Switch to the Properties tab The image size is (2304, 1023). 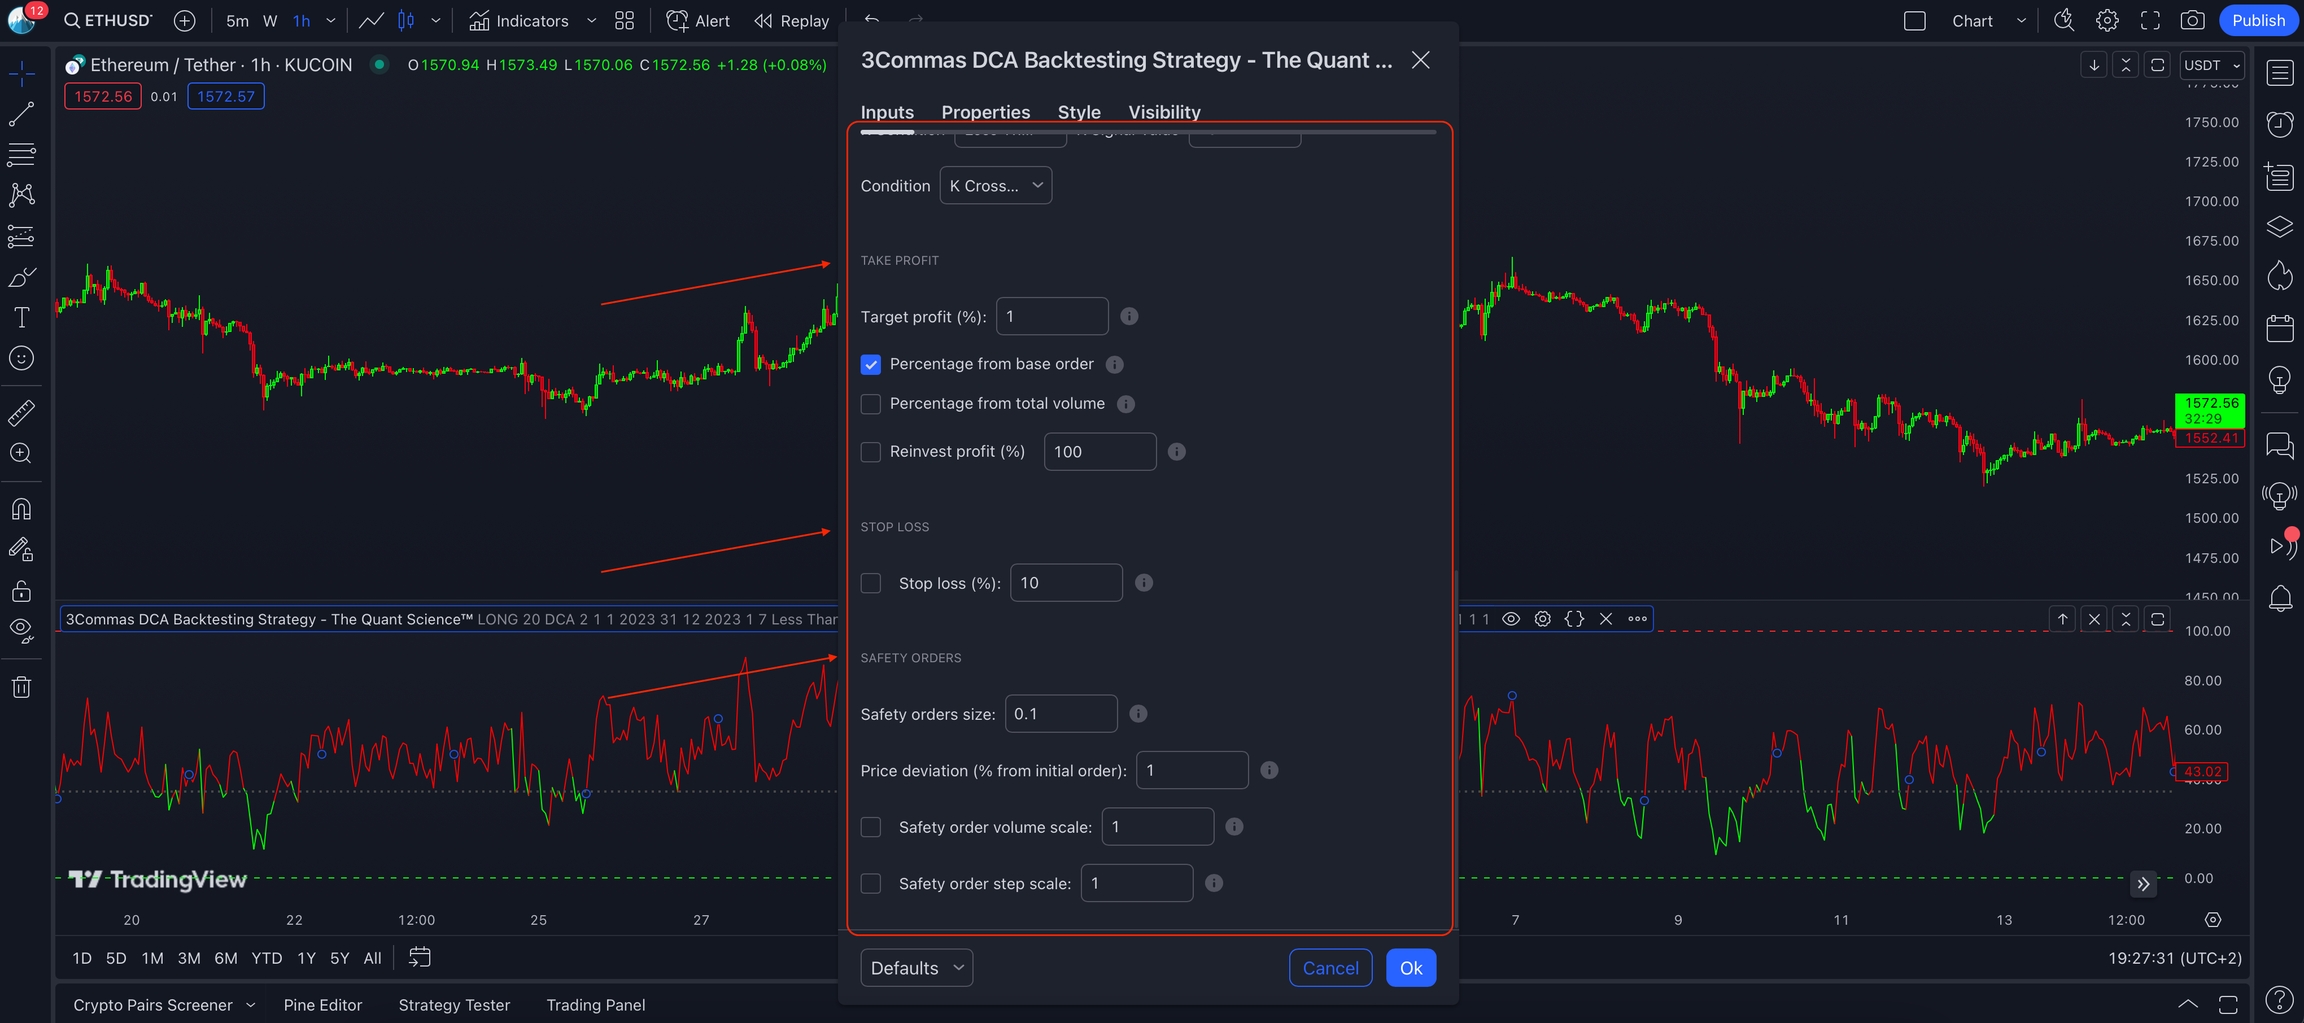tap(985, 112)
